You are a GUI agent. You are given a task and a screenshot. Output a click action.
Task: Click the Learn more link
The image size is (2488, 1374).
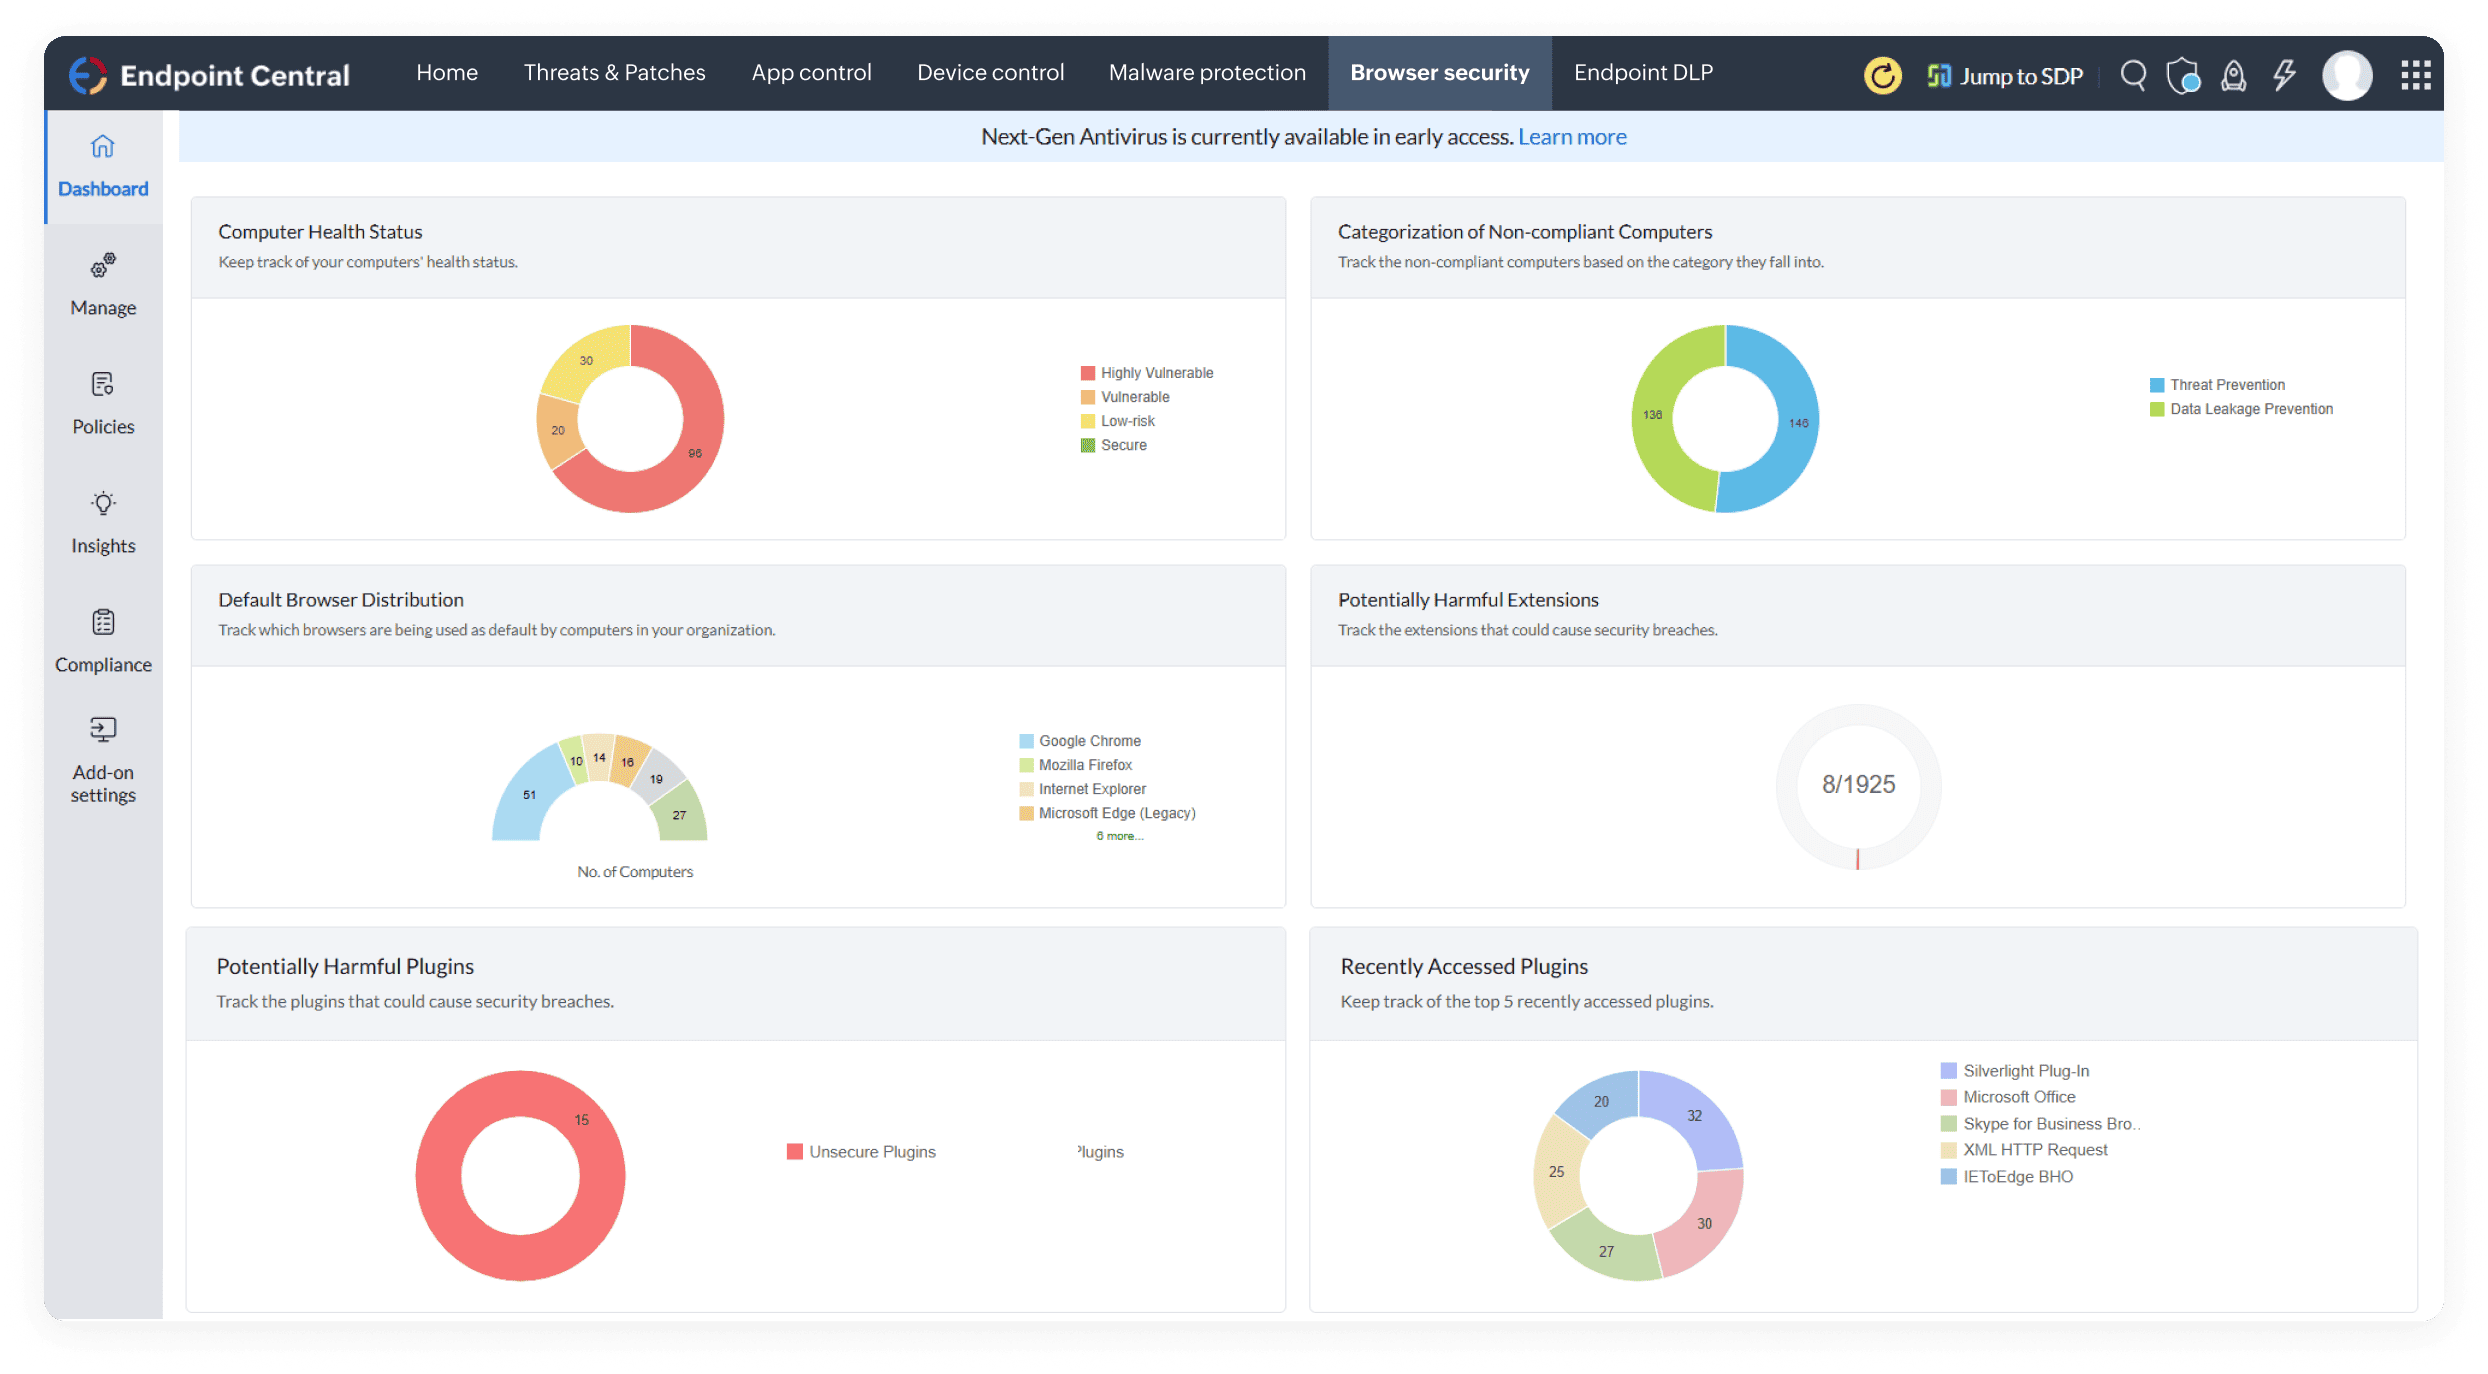click(1571, 137)
